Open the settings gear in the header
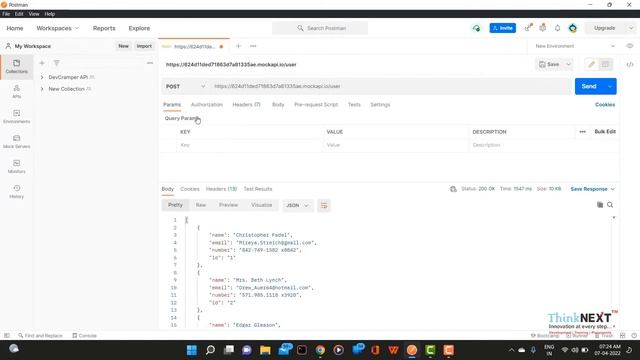The height and width of the screenshot is (360, 640). tap(542, 28)
